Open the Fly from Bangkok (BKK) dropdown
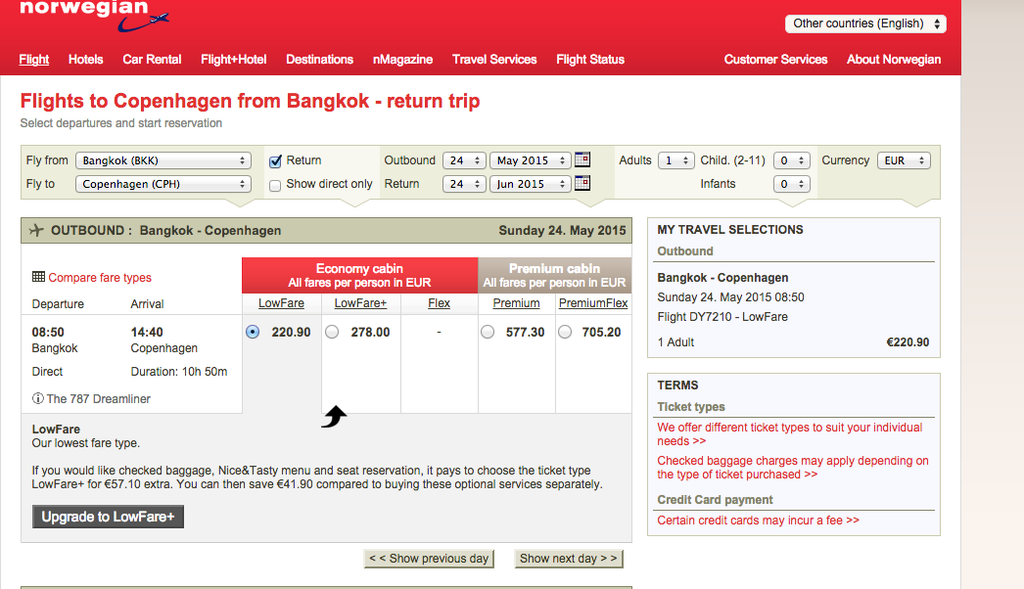This screenshot has height=589, width=1024. pos(163,161)
